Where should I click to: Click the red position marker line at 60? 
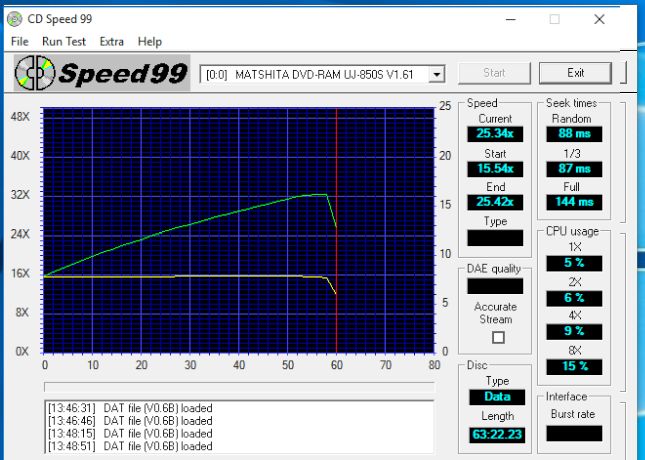pyautogui.click(x=336, y=230)
